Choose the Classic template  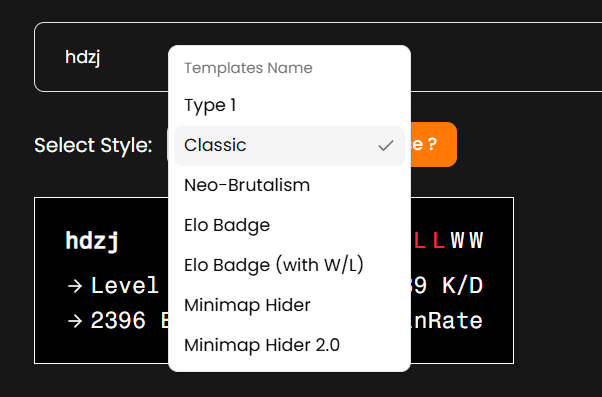[x=289, y=146]
